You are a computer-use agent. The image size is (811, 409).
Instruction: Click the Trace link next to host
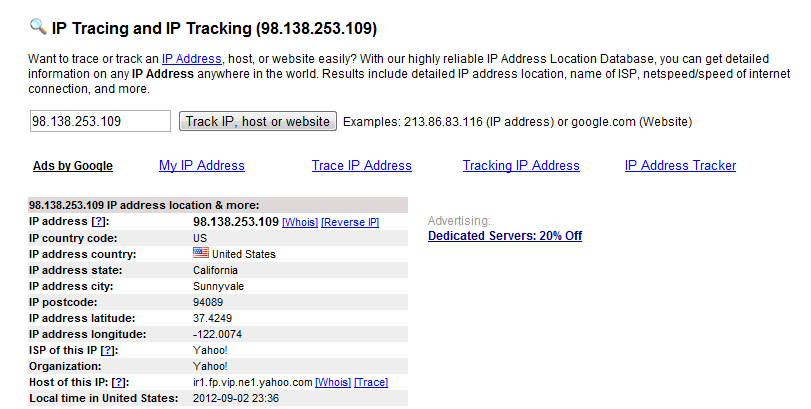(371, 383)
